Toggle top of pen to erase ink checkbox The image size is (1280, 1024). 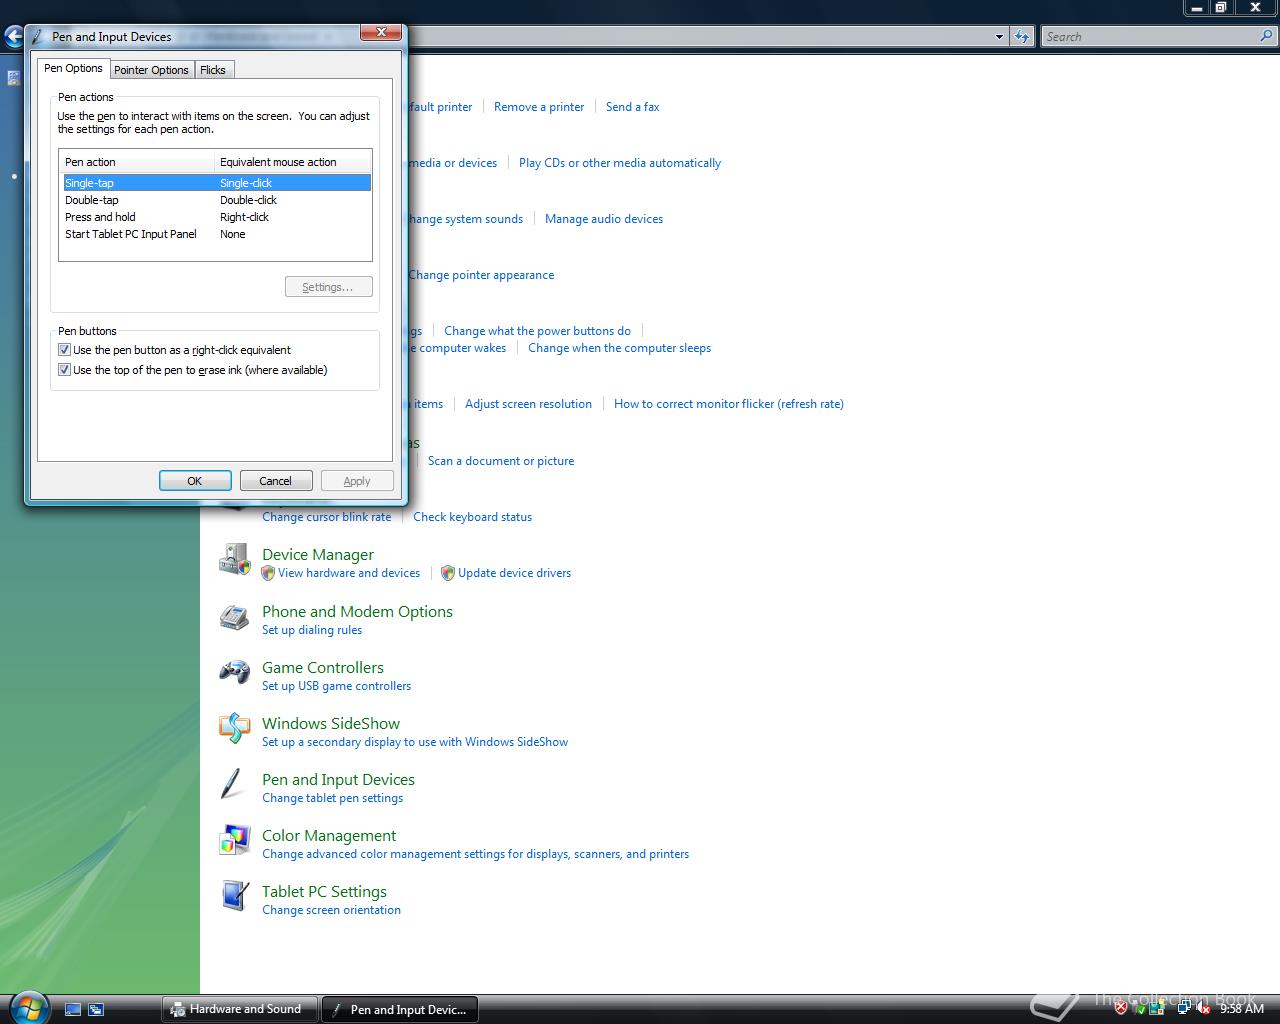tap(64, 370)
